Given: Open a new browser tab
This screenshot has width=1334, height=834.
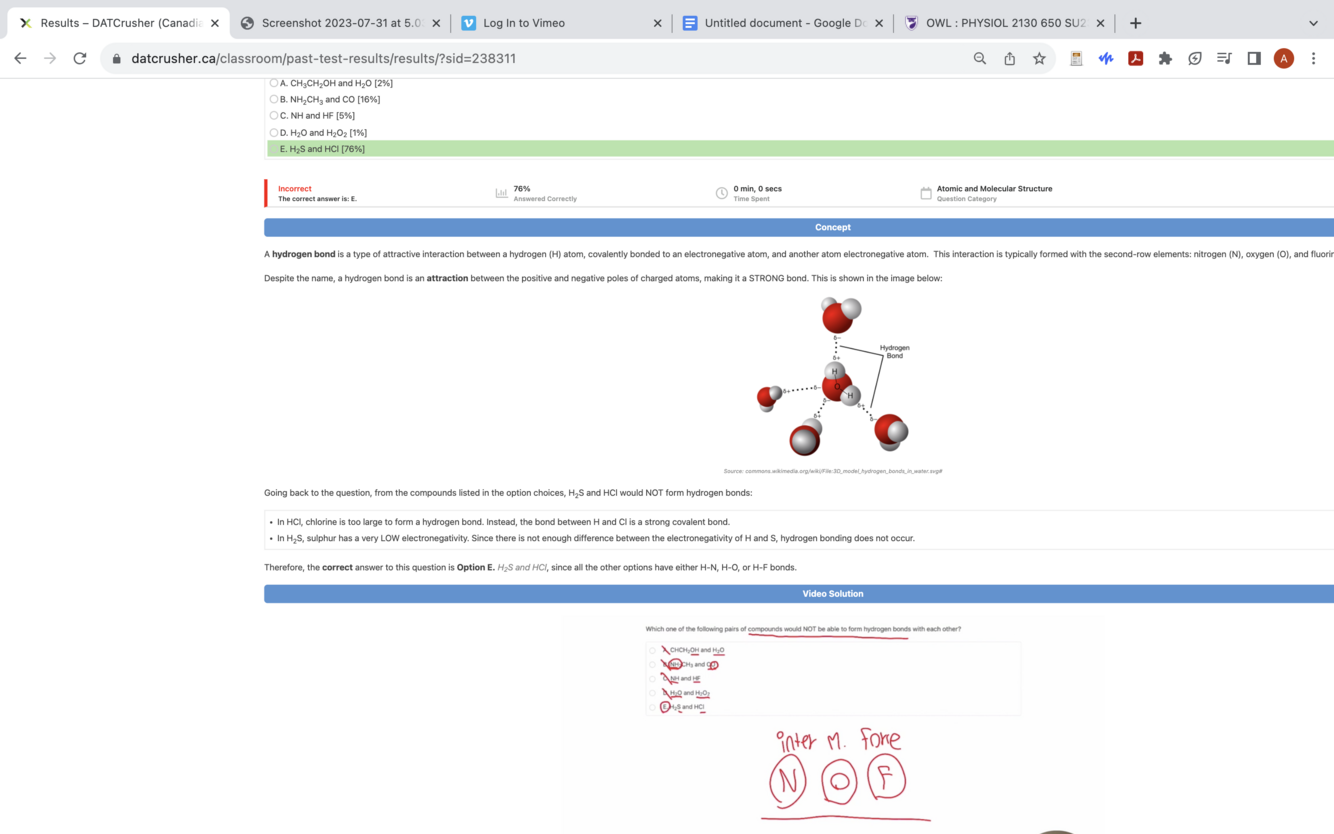Looking at the screenshot, I should tap(1135, 22).
